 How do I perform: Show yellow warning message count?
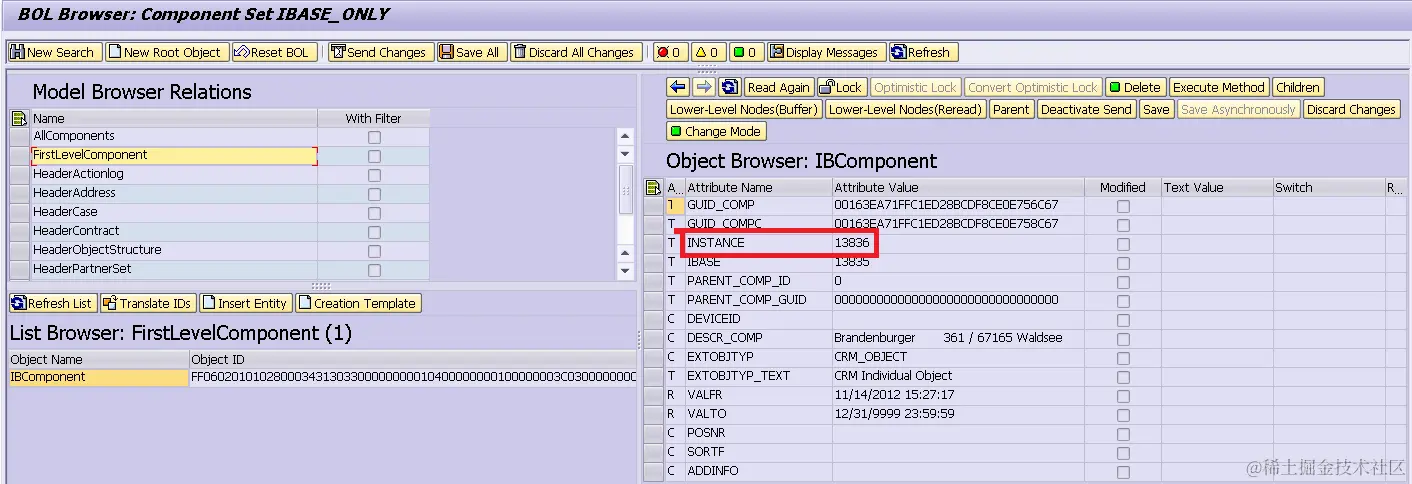[x=707, y=52]
